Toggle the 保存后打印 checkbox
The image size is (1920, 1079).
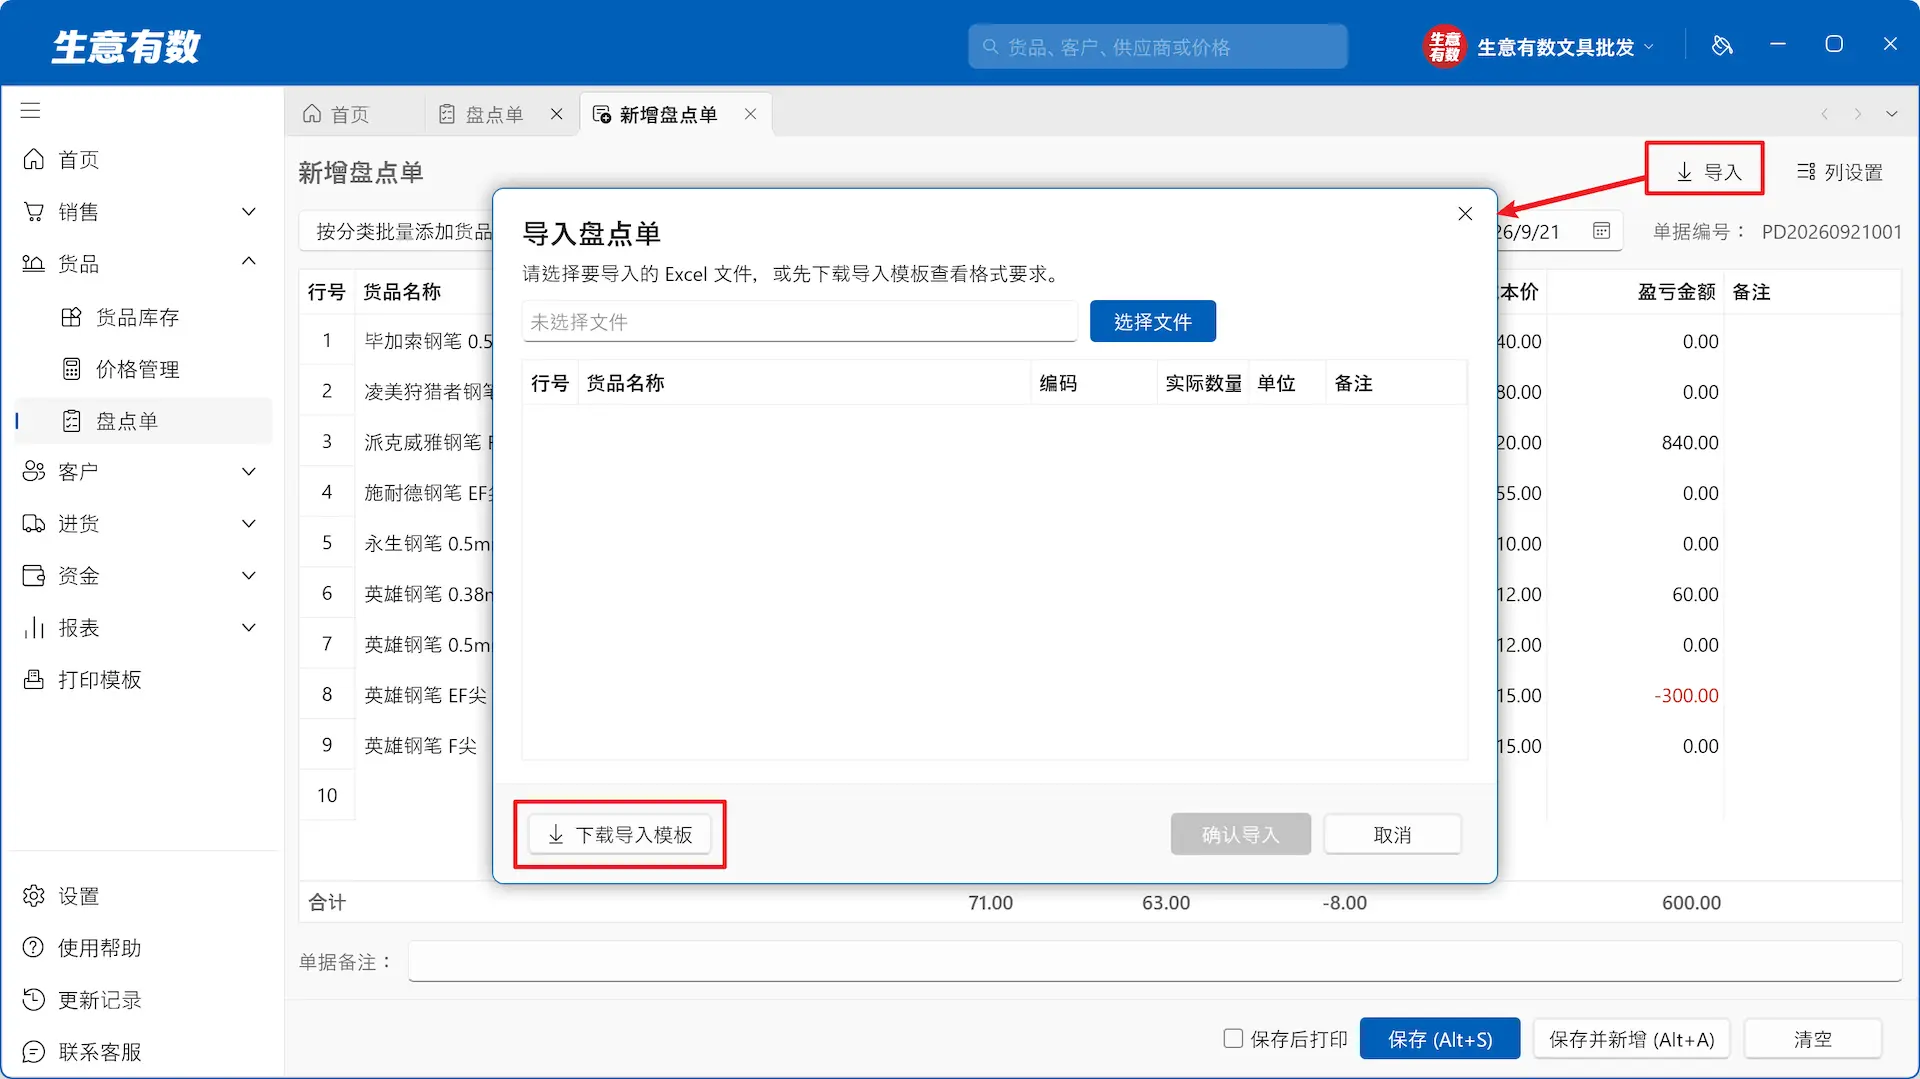1233,1038
